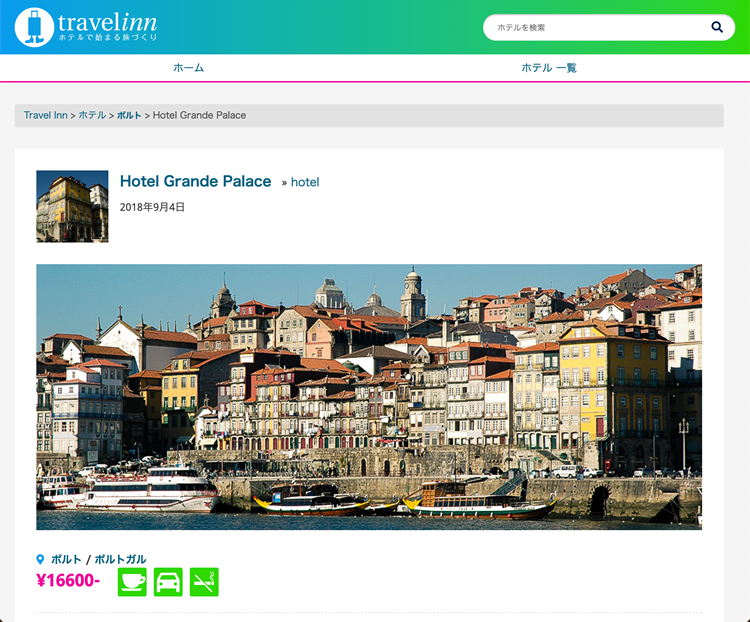
Task: Open the ホーム navigation tab
Action: point(188,68)
